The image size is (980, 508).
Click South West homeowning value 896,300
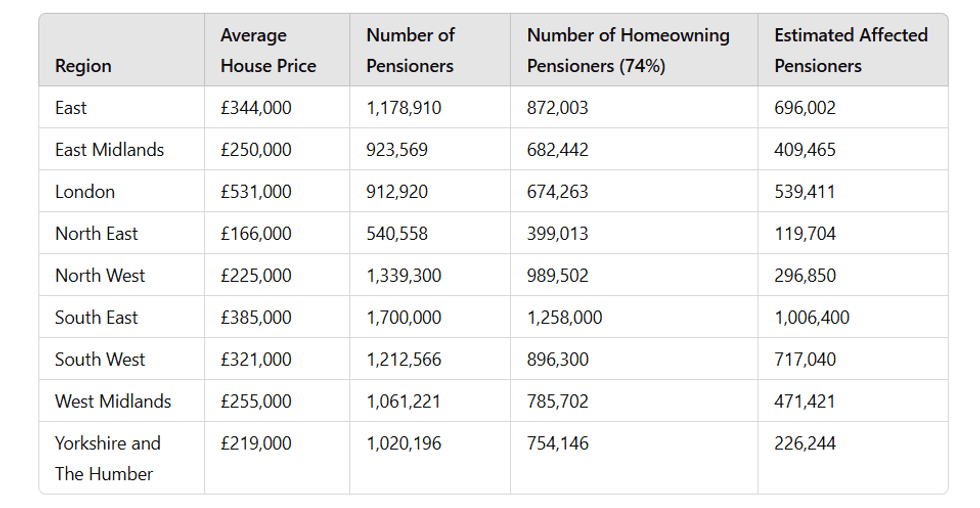(x=558, y=360)
